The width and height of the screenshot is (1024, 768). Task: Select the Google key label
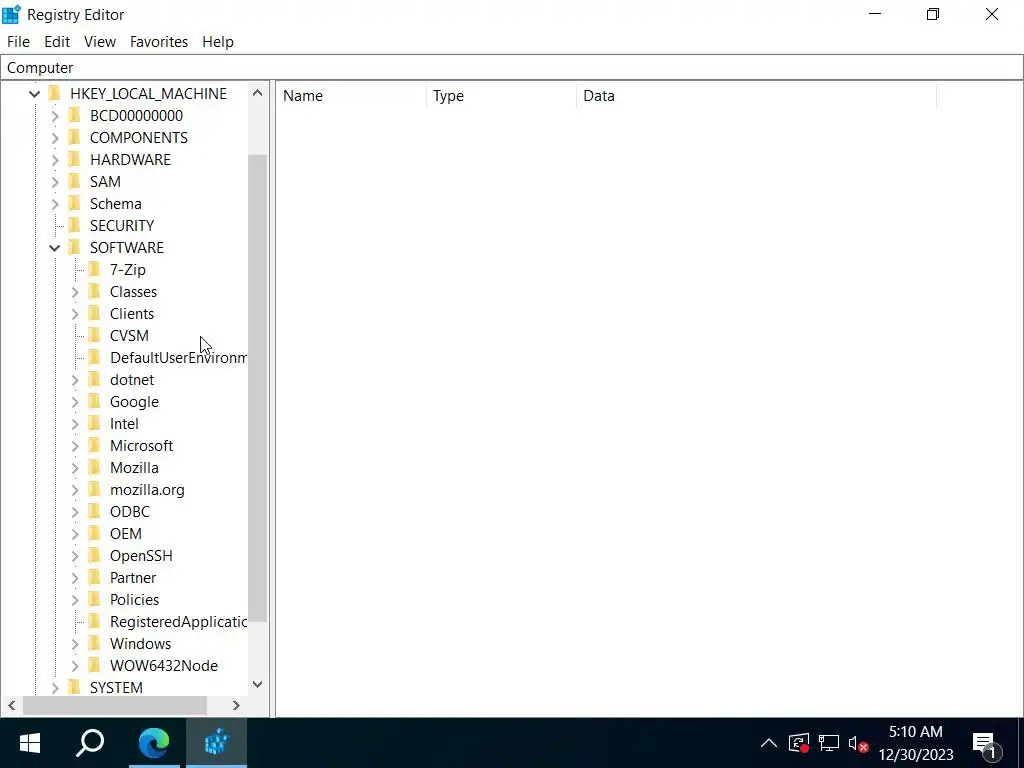click(x=134, y=402)
